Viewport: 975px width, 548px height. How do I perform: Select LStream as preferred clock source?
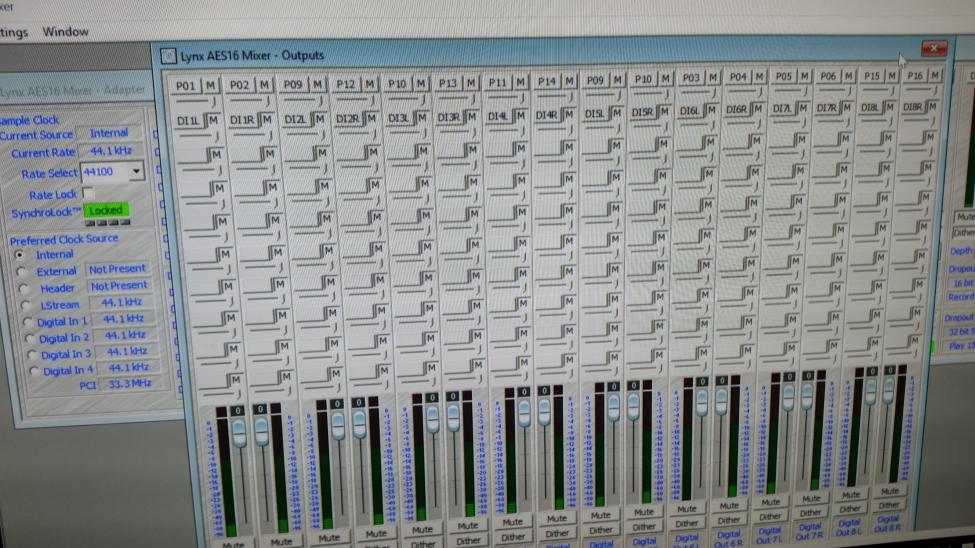click(25, 305)
